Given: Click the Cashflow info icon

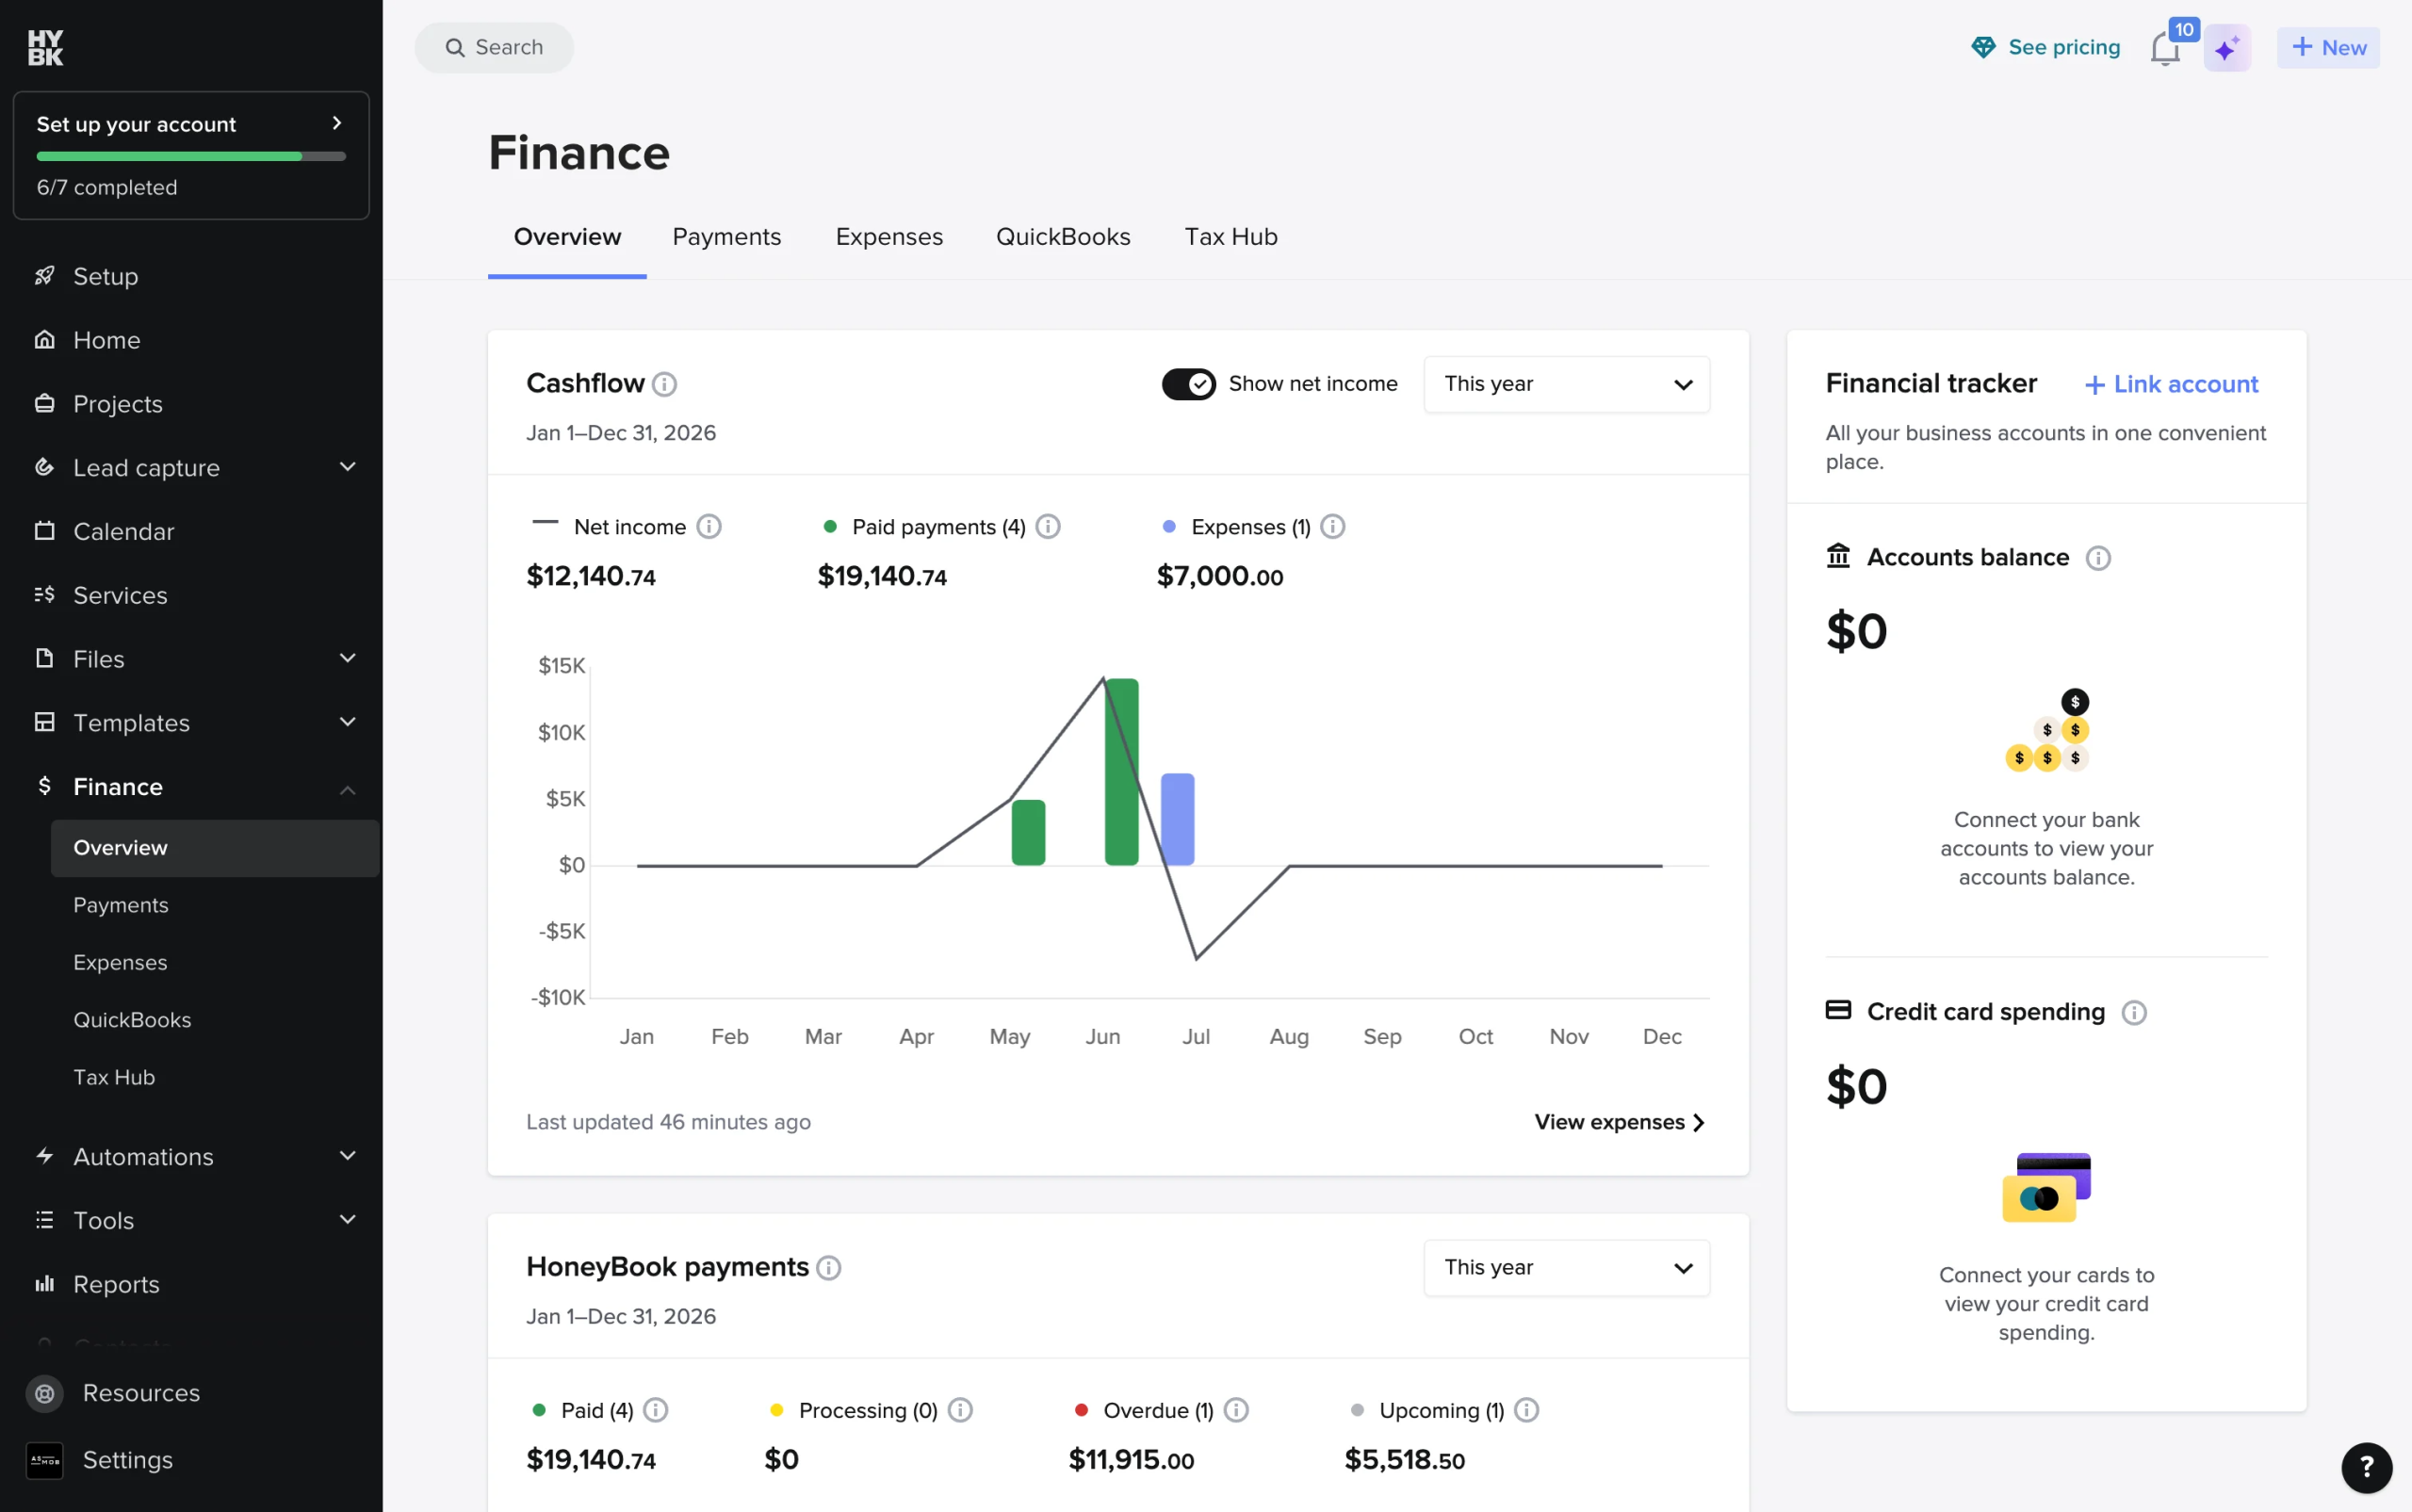Looking at the screenshot, I should point(664,384).
